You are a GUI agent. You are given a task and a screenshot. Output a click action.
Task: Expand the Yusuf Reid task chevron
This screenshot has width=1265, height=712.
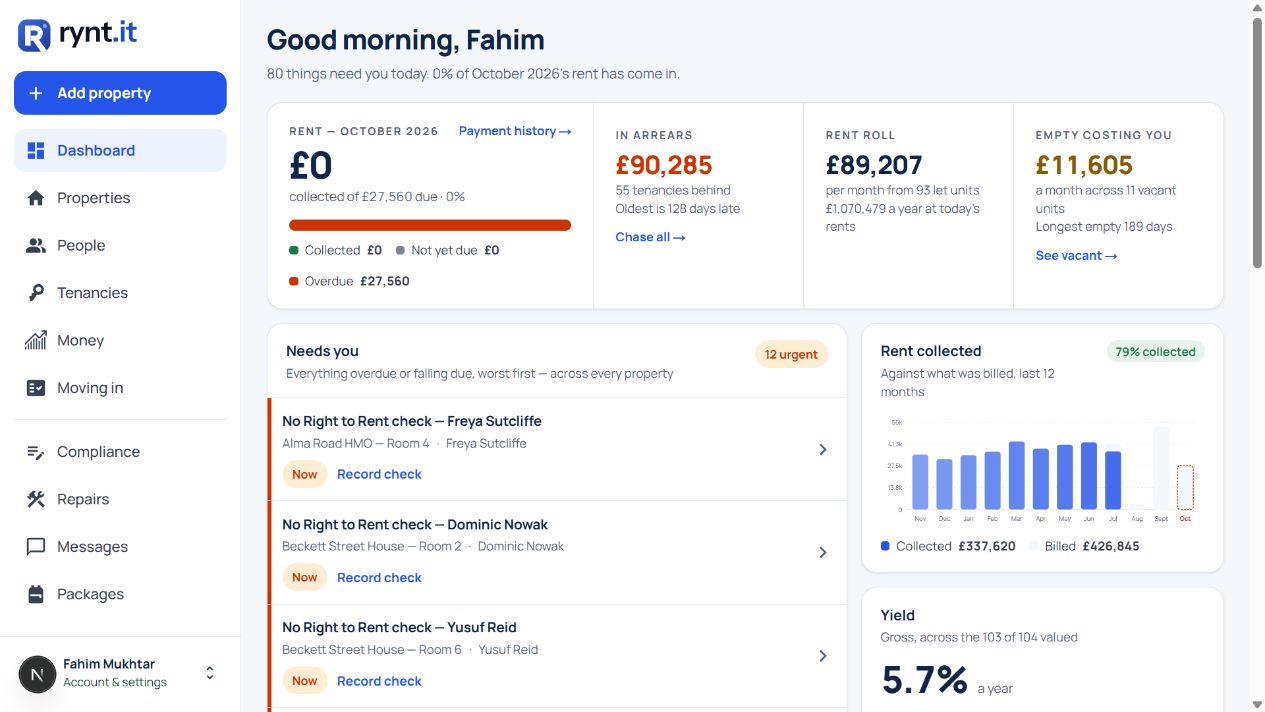[823, 656]
